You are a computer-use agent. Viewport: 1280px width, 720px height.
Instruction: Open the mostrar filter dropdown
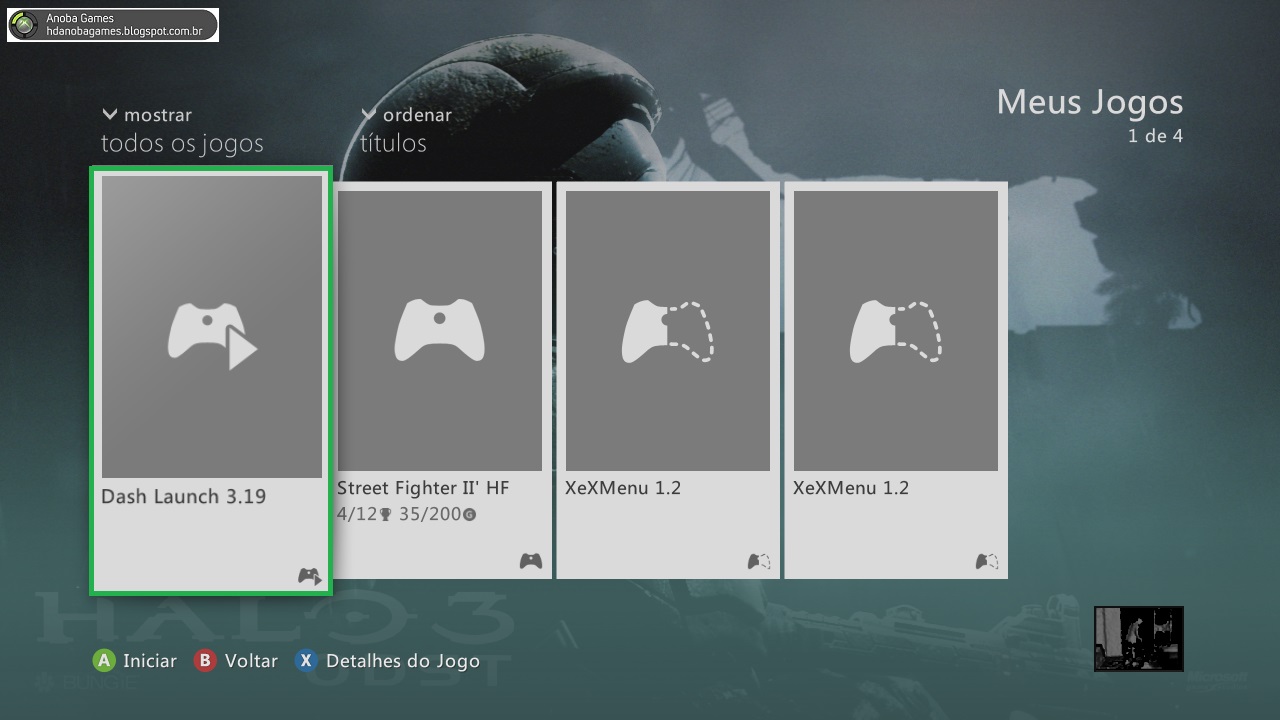[157, 115]
